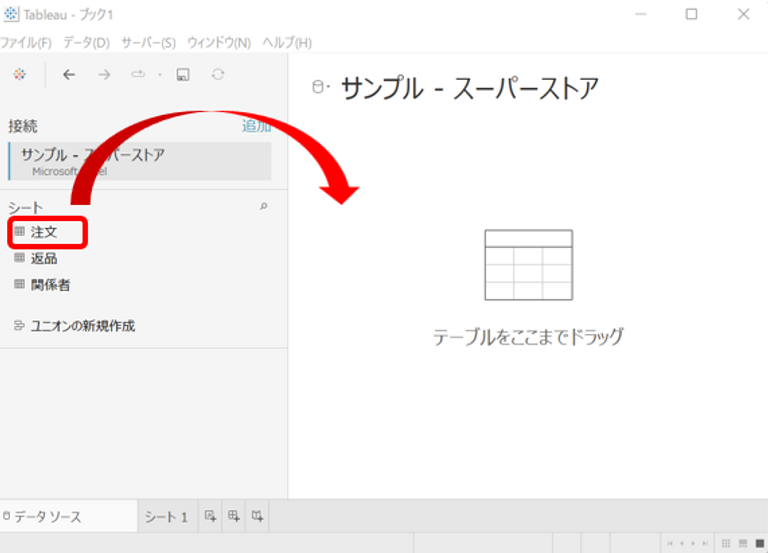This screenshot has width=768, height=553.
Task: Click the new data source toolbar icon
Action: (x=139, y=74)
